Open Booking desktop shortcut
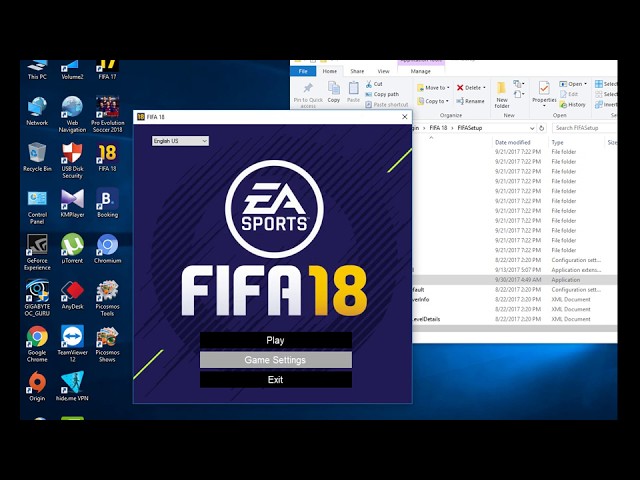Image resolution: width=640 pixels, height=480 pixels. [107, 203]
